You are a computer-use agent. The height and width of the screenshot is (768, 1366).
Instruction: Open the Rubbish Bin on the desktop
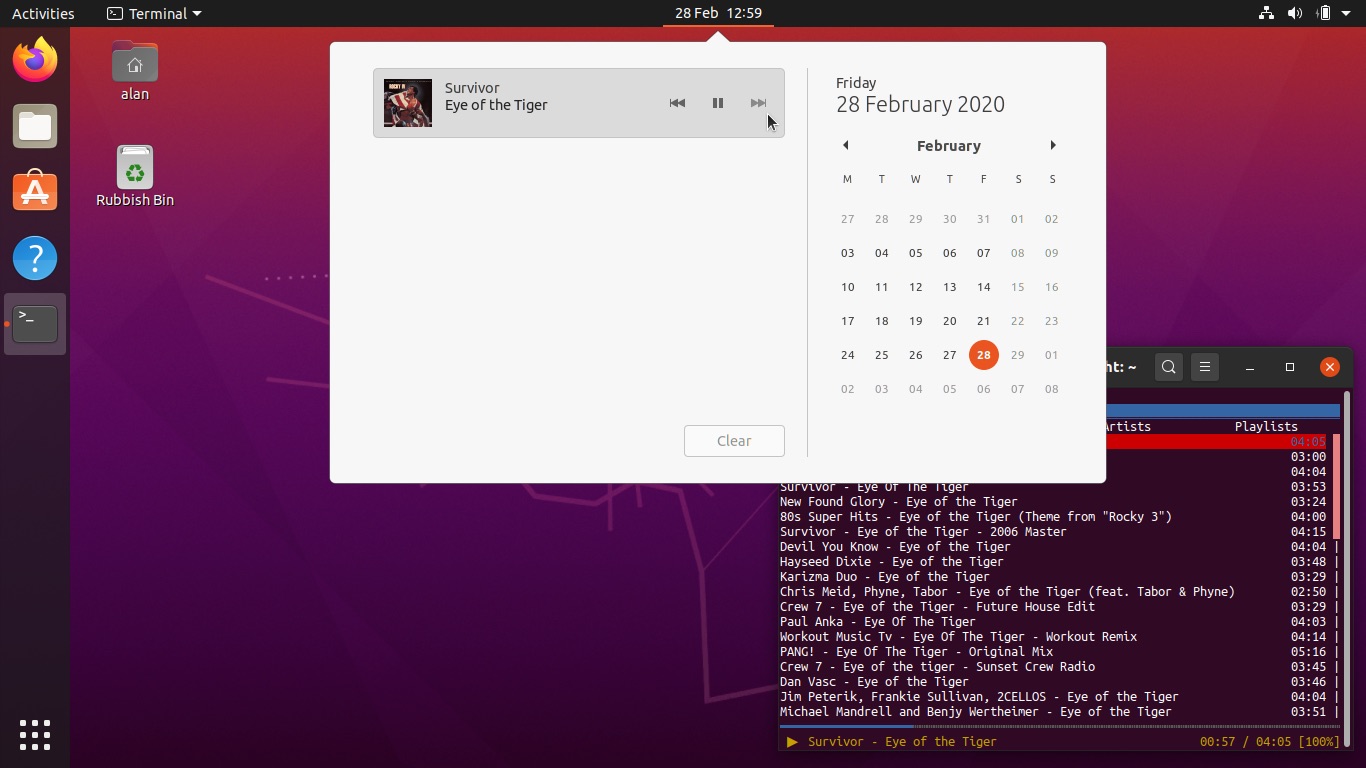134,165
